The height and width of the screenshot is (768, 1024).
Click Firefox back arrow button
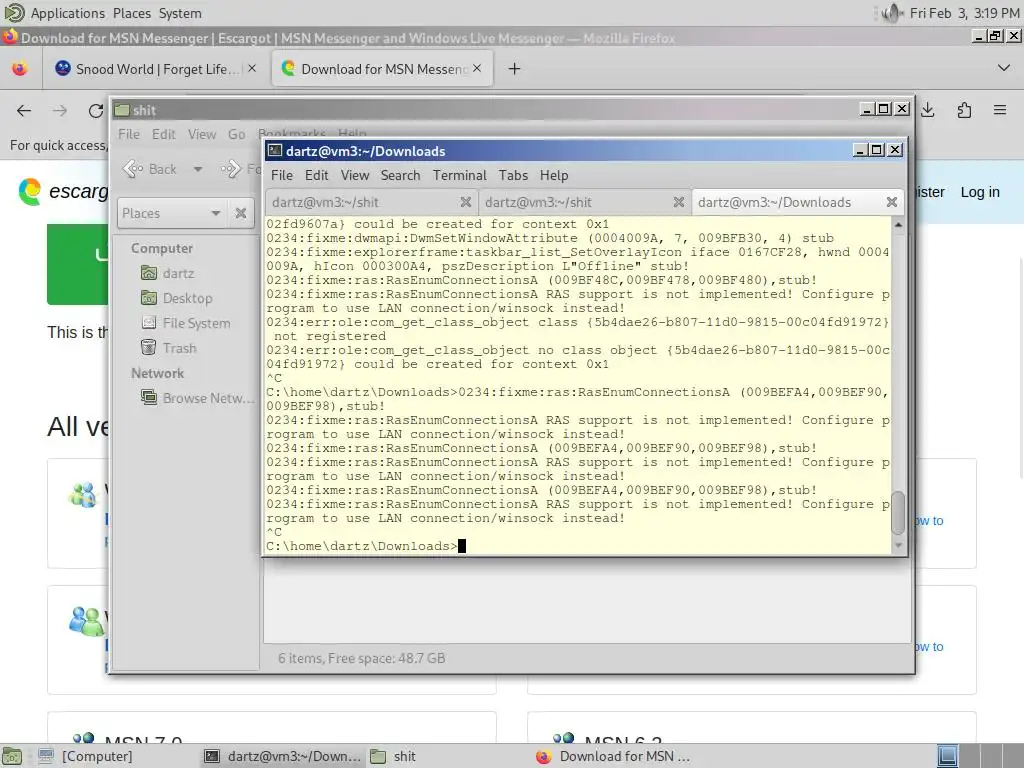pyautogui.click(x=24, y=110)
